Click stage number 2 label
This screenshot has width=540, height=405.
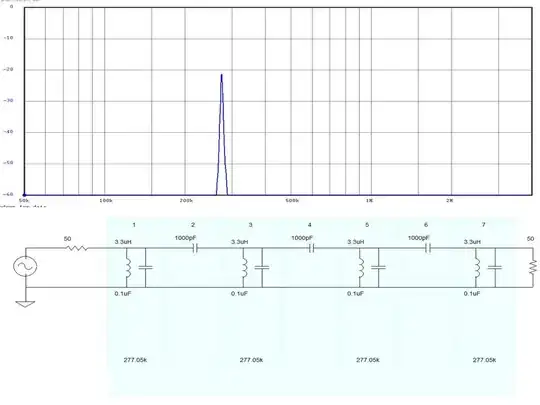point(193,225)
